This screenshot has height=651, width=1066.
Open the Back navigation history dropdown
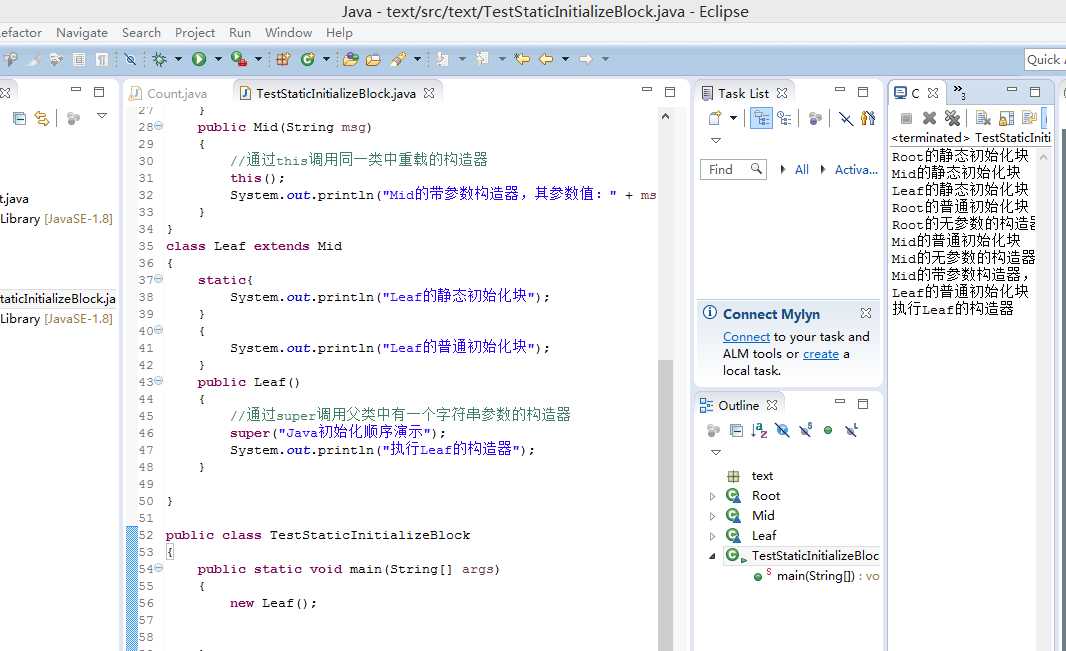[565, 59]
